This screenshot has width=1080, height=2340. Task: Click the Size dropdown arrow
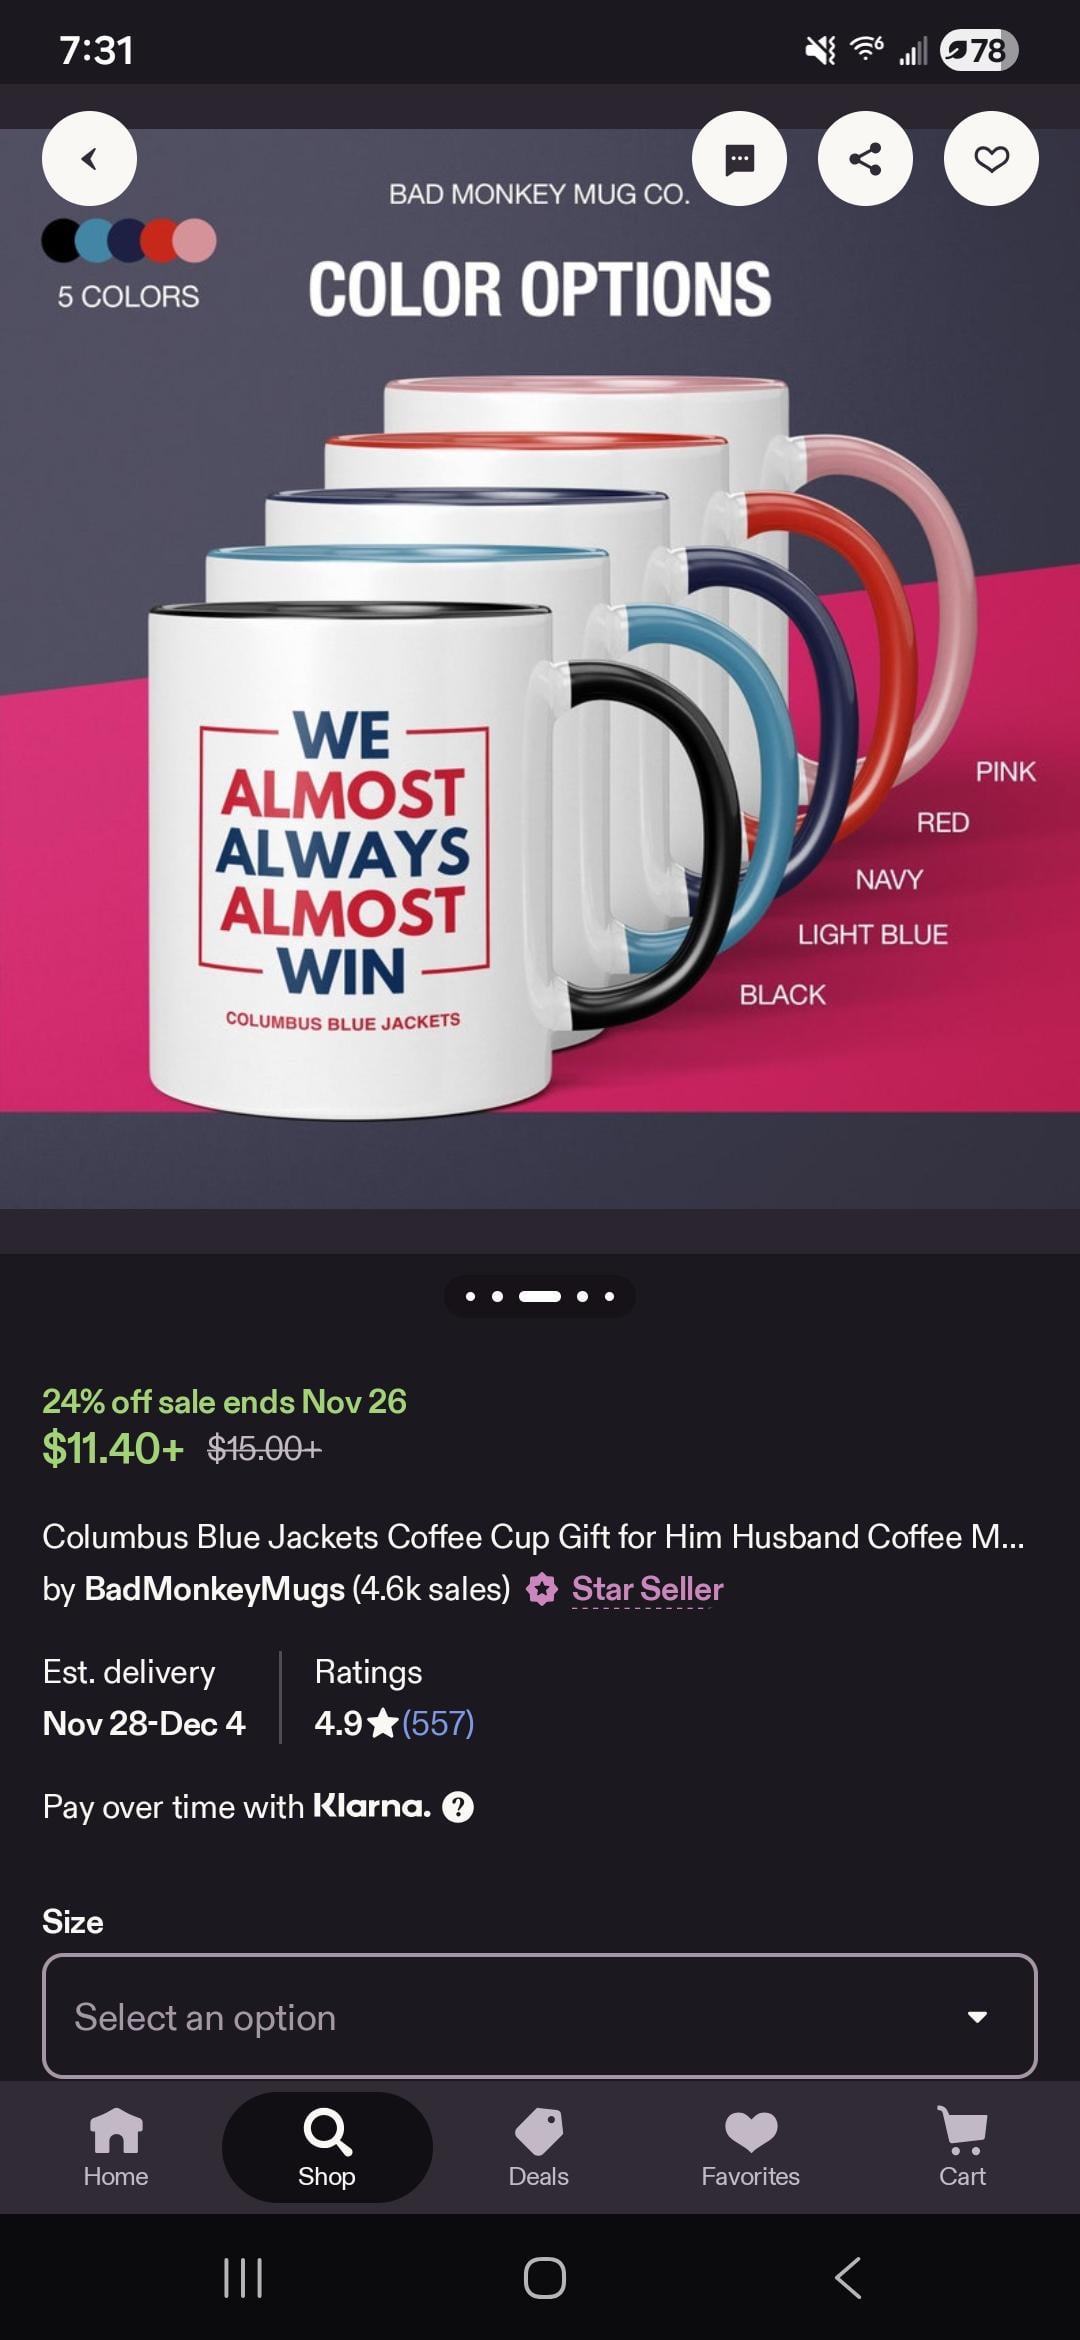(977, 2017)
